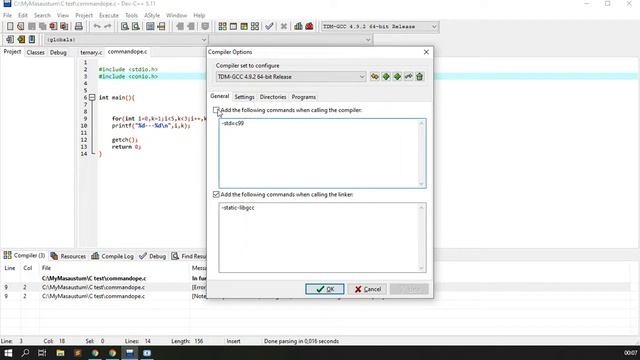The width and height of the screenshot is (640, 360).
Task: Open the empty function dropdown beside (globals)
Action: click(291, 40)
